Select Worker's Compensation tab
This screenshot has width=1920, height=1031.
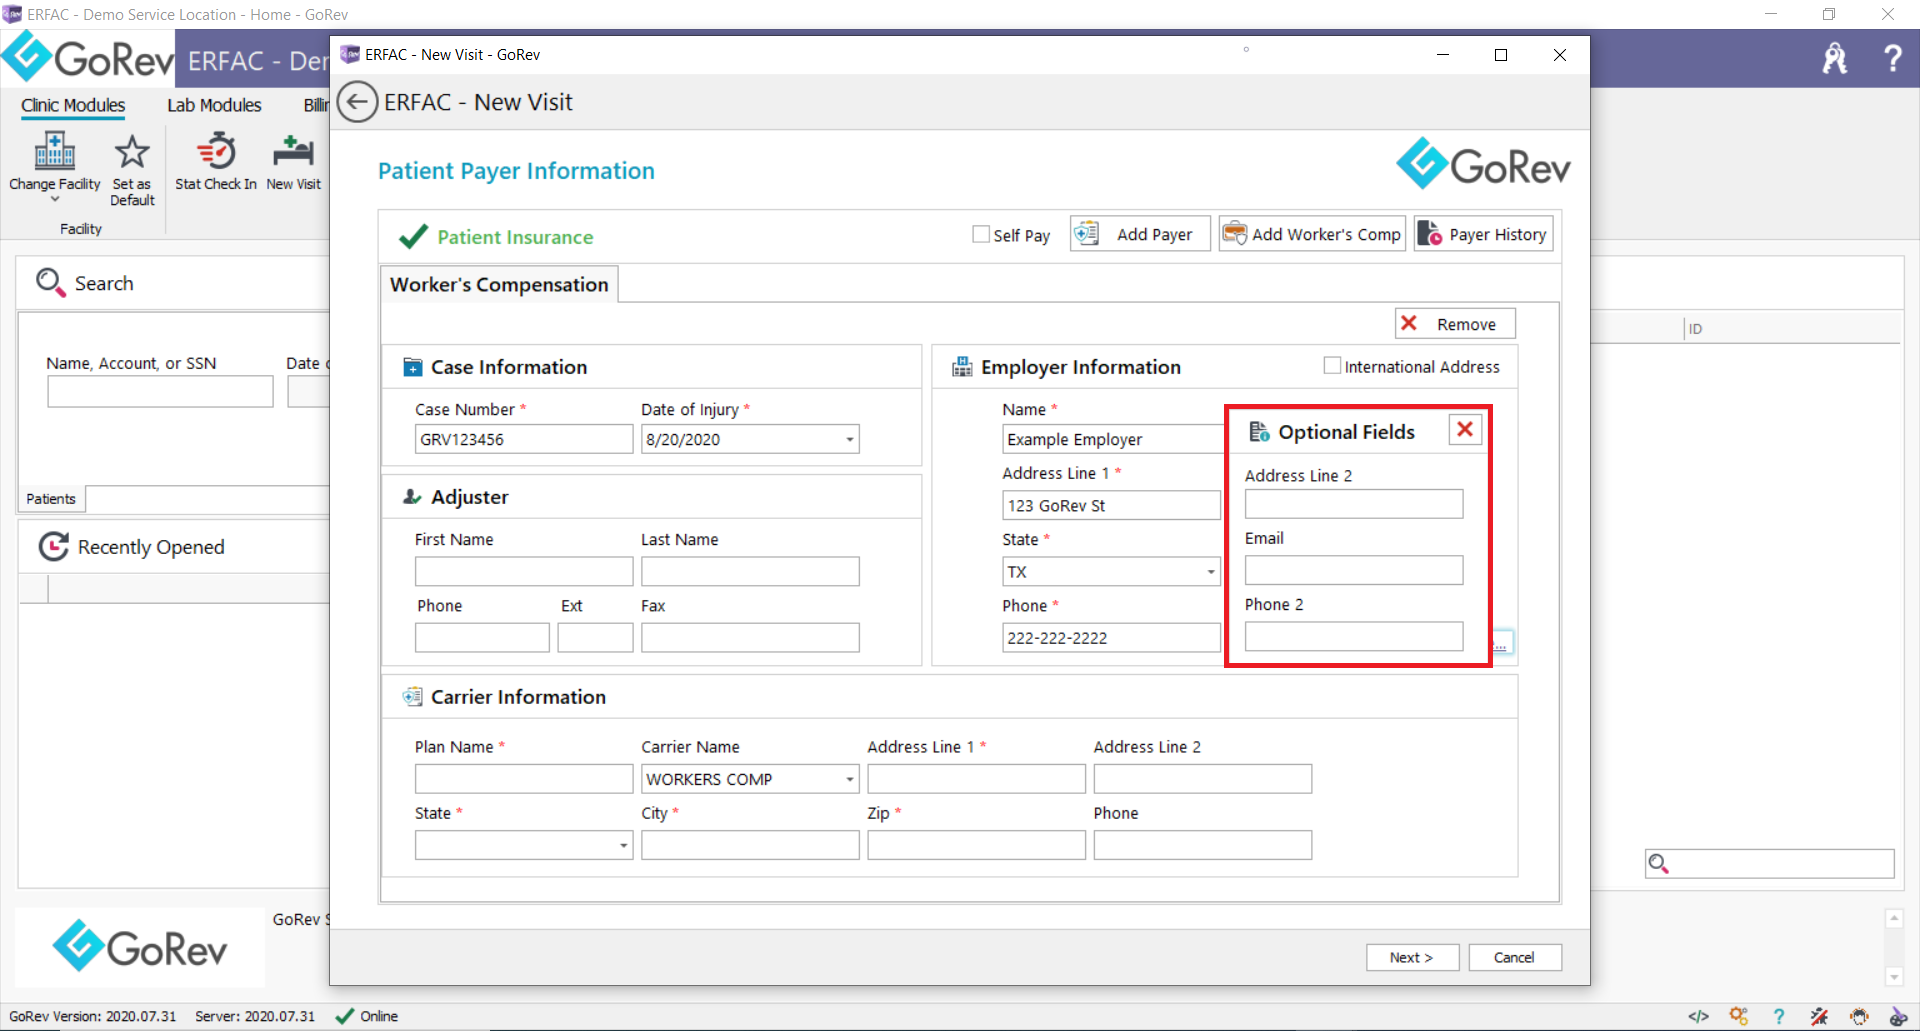click(x=499, y=284)
